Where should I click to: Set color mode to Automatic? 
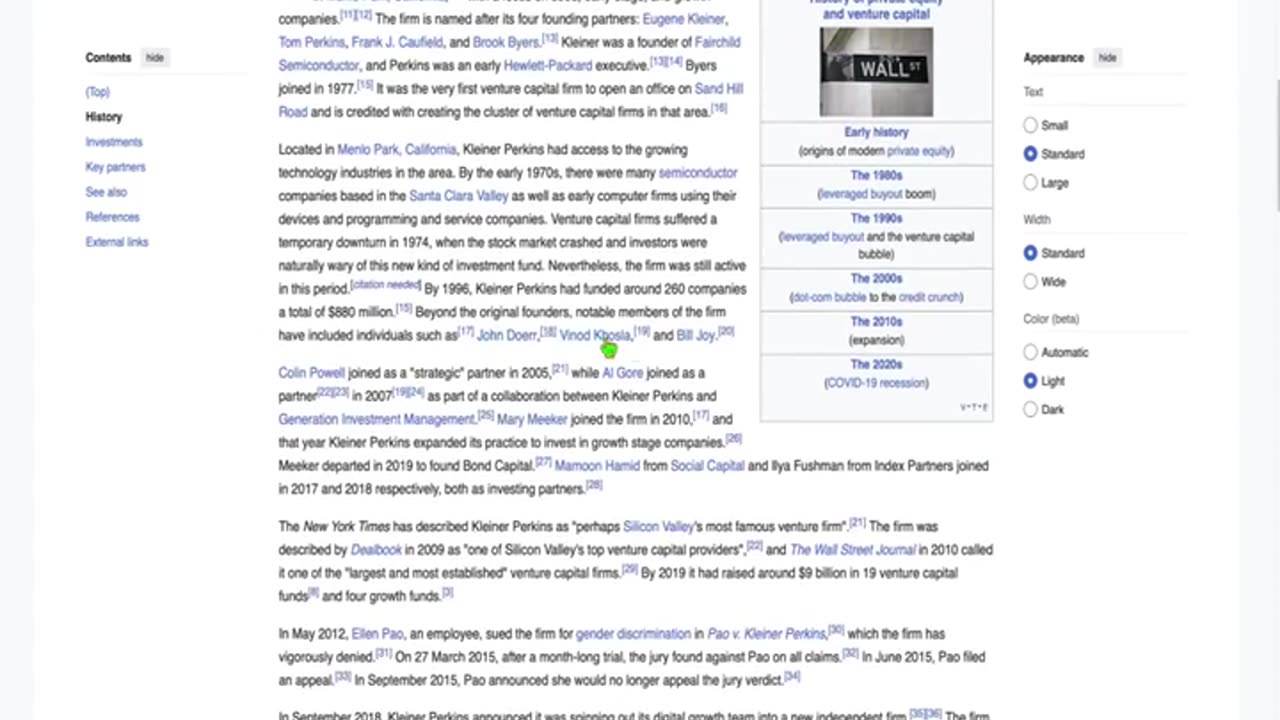click(x=1030, y=352)
